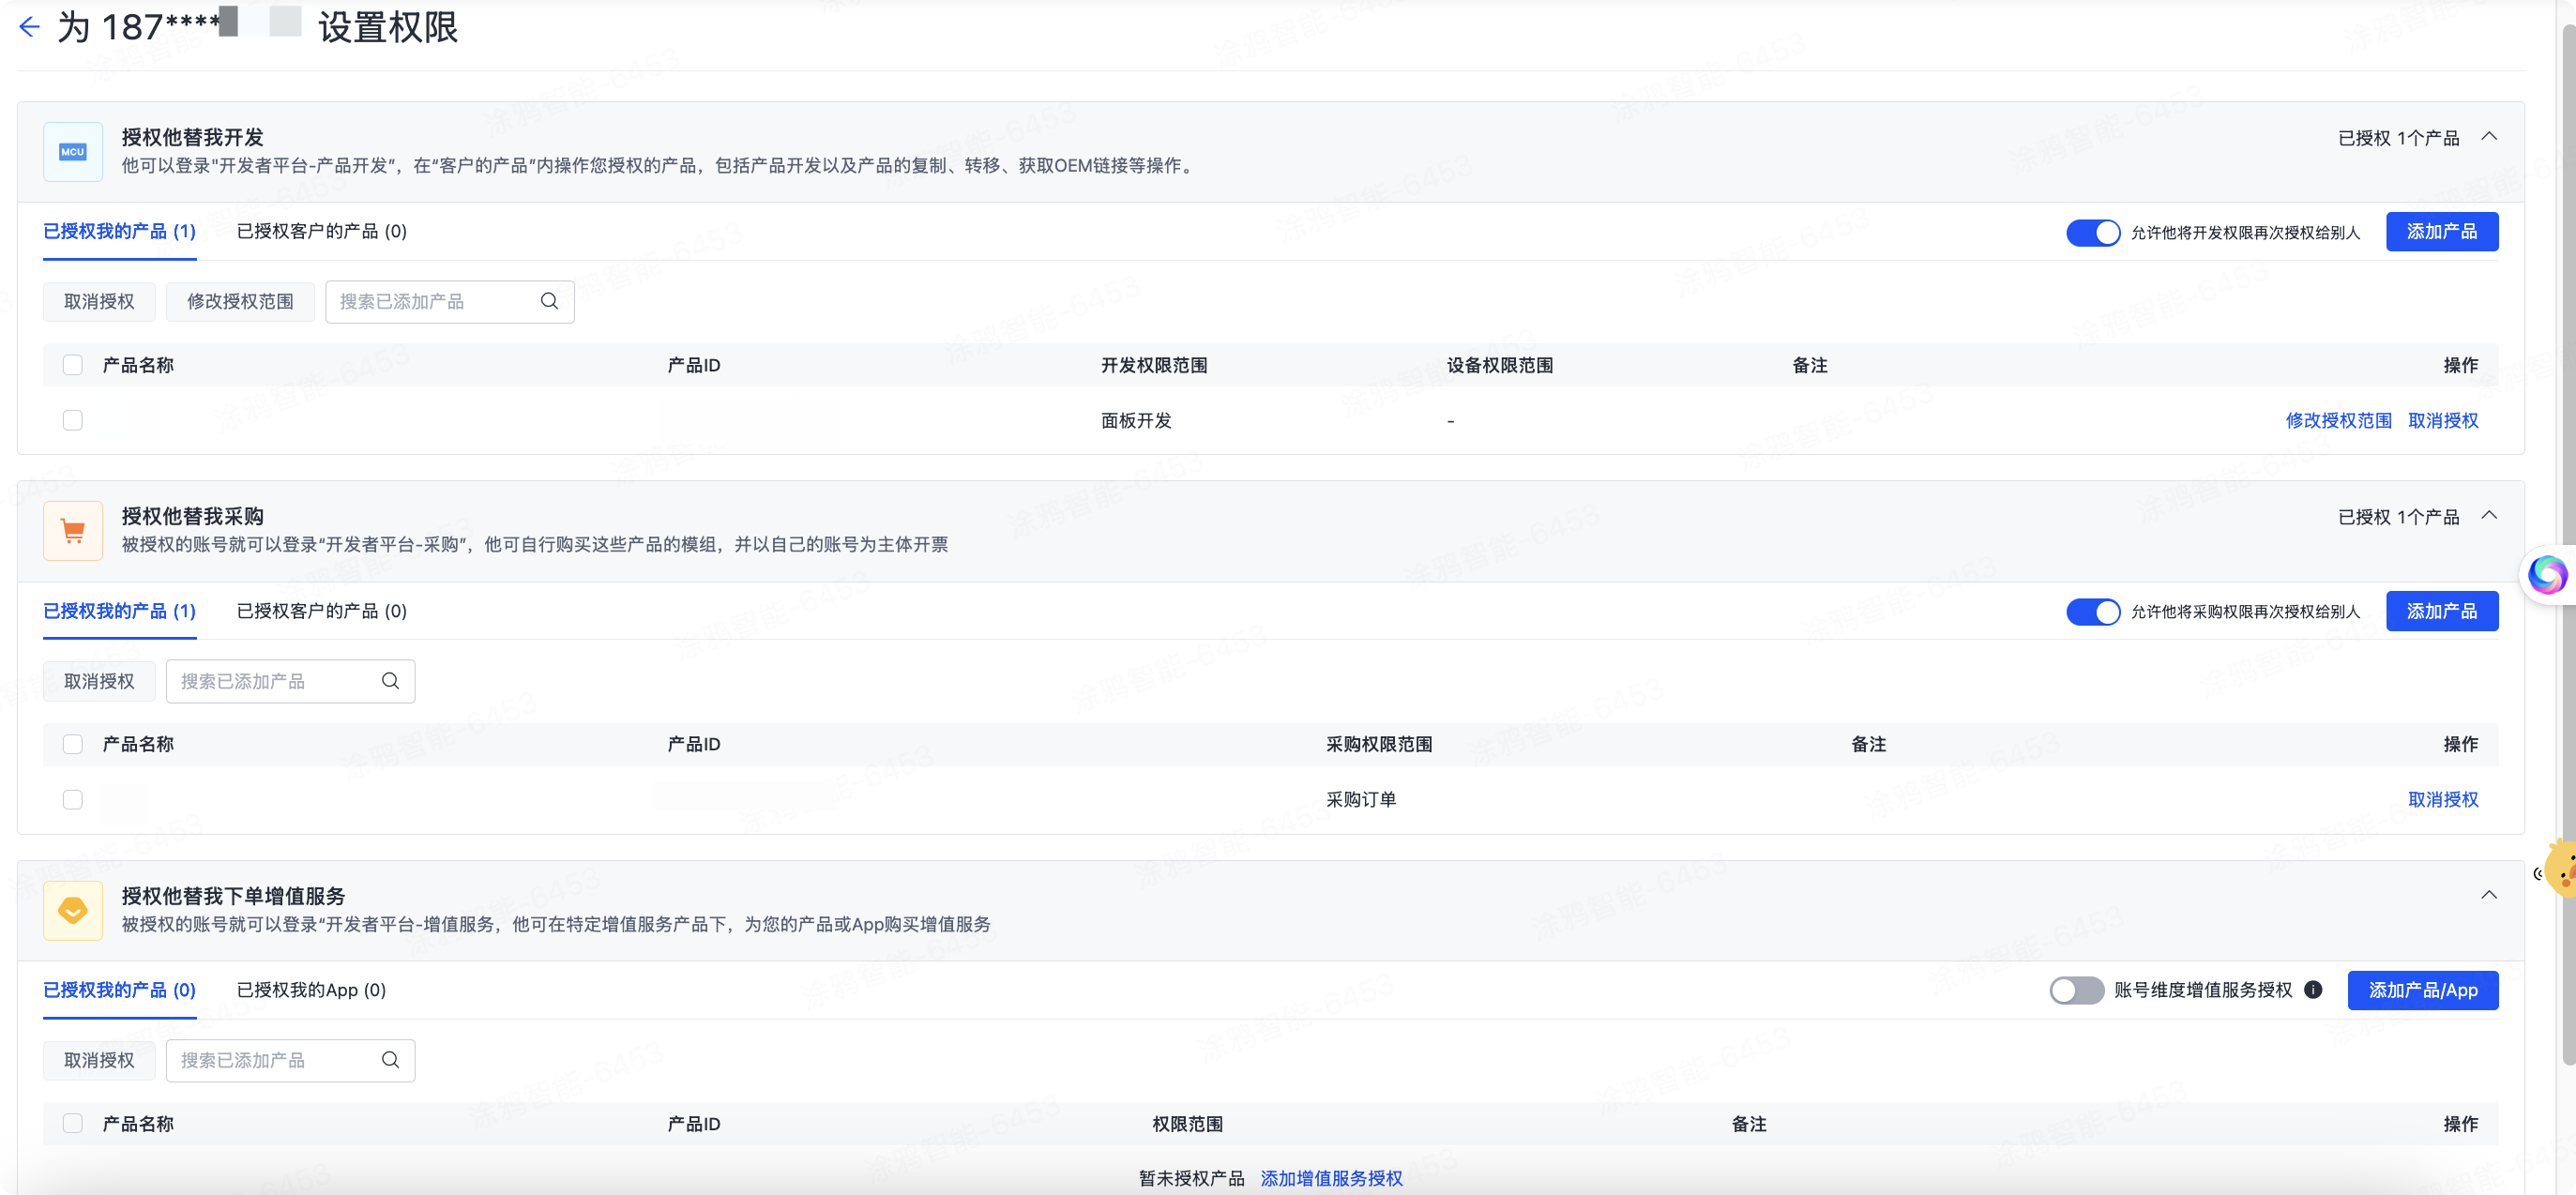Click the 开发权限范围 column header
The image size is (2576, 1195).
1154,365
